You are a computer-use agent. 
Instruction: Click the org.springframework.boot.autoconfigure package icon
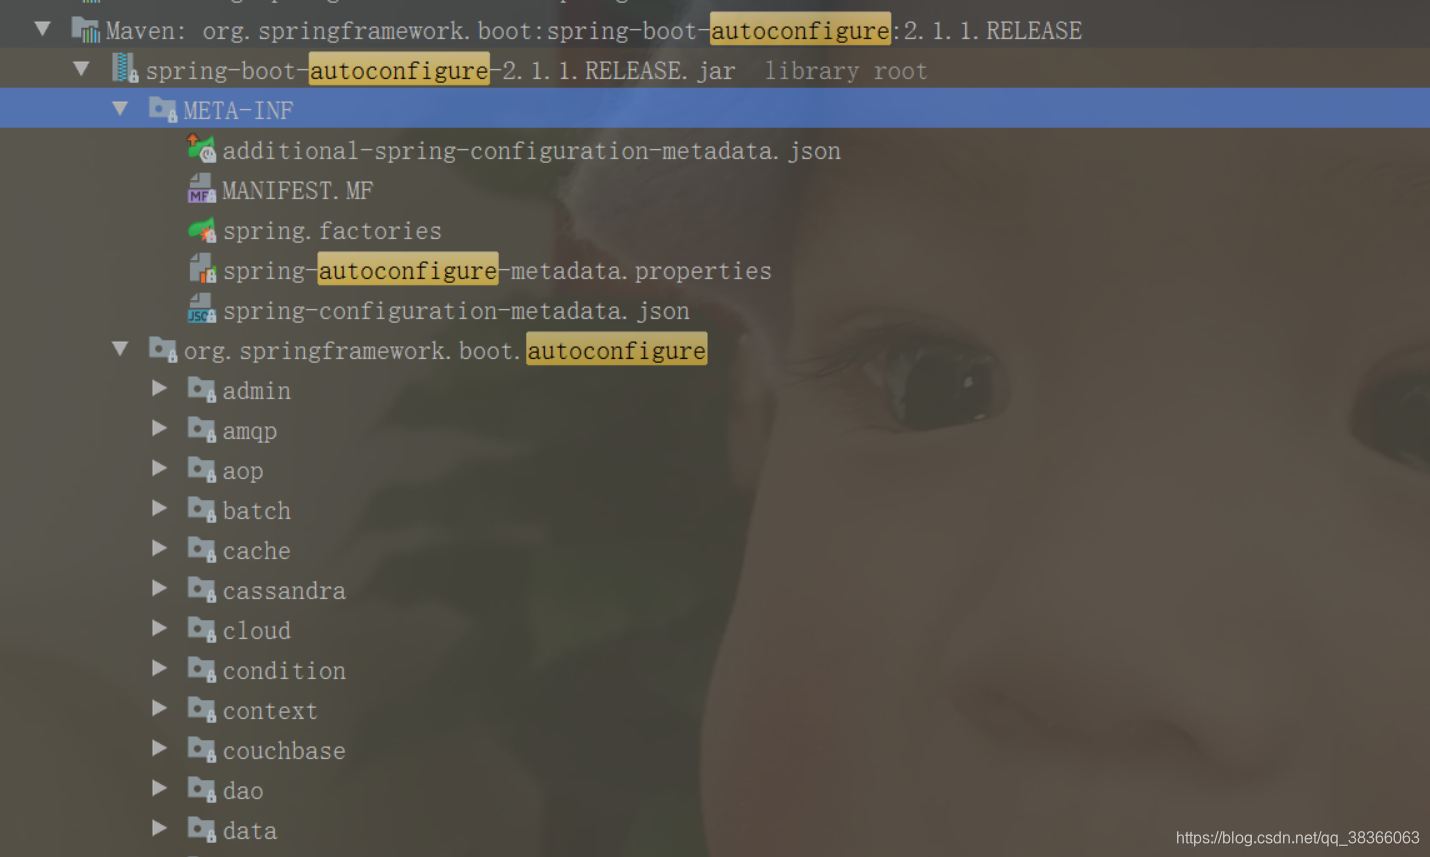[x=163, y=349]
